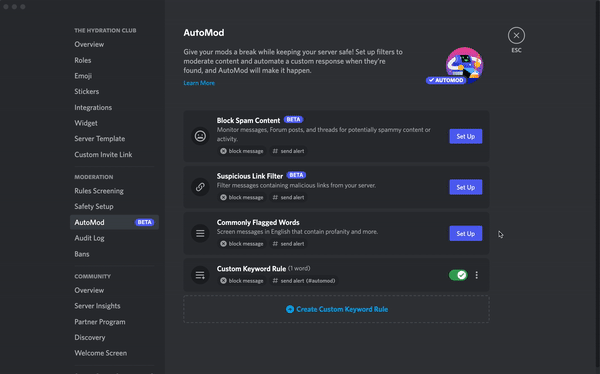Image resolution: width=600 pixels, height=374 pixels.
Task: Open the Custom Keyword Rule three-dot menu
Action: pos(476,275)
